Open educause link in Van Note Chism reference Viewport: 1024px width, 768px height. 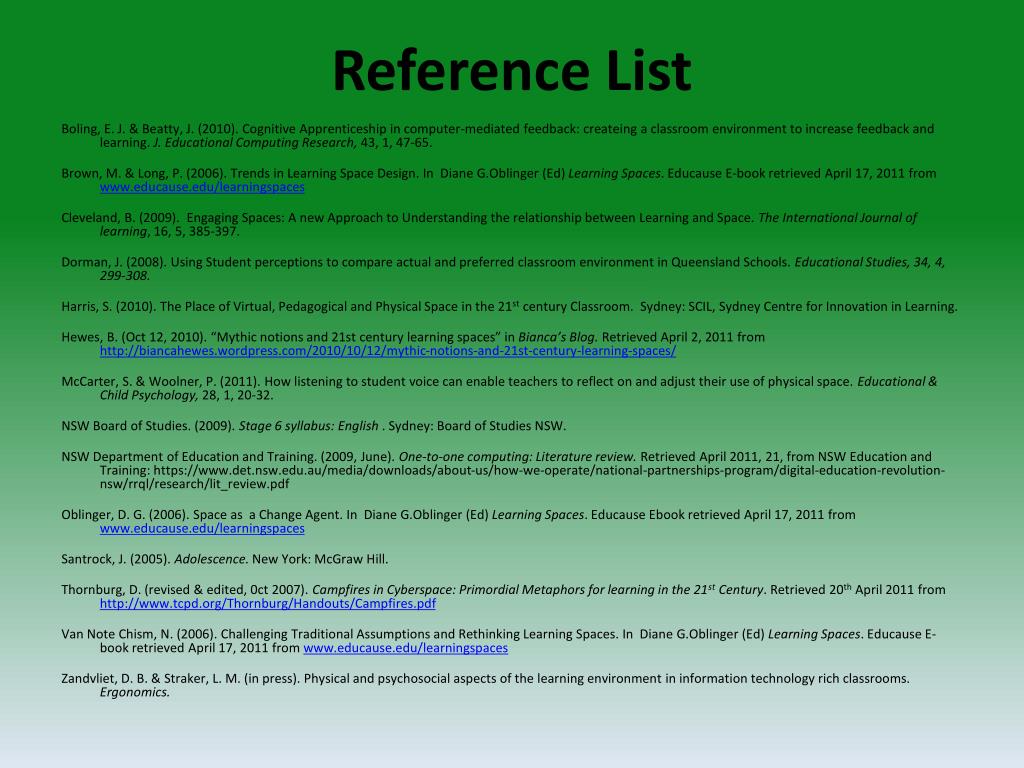(x=406, y=648)
